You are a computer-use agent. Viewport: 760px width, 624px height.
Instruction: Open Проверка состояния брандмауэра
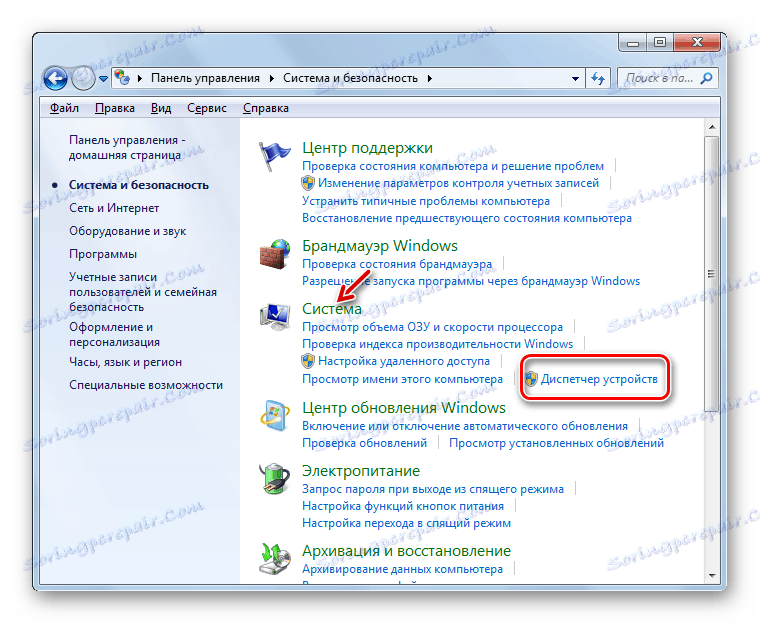point(397,264)
